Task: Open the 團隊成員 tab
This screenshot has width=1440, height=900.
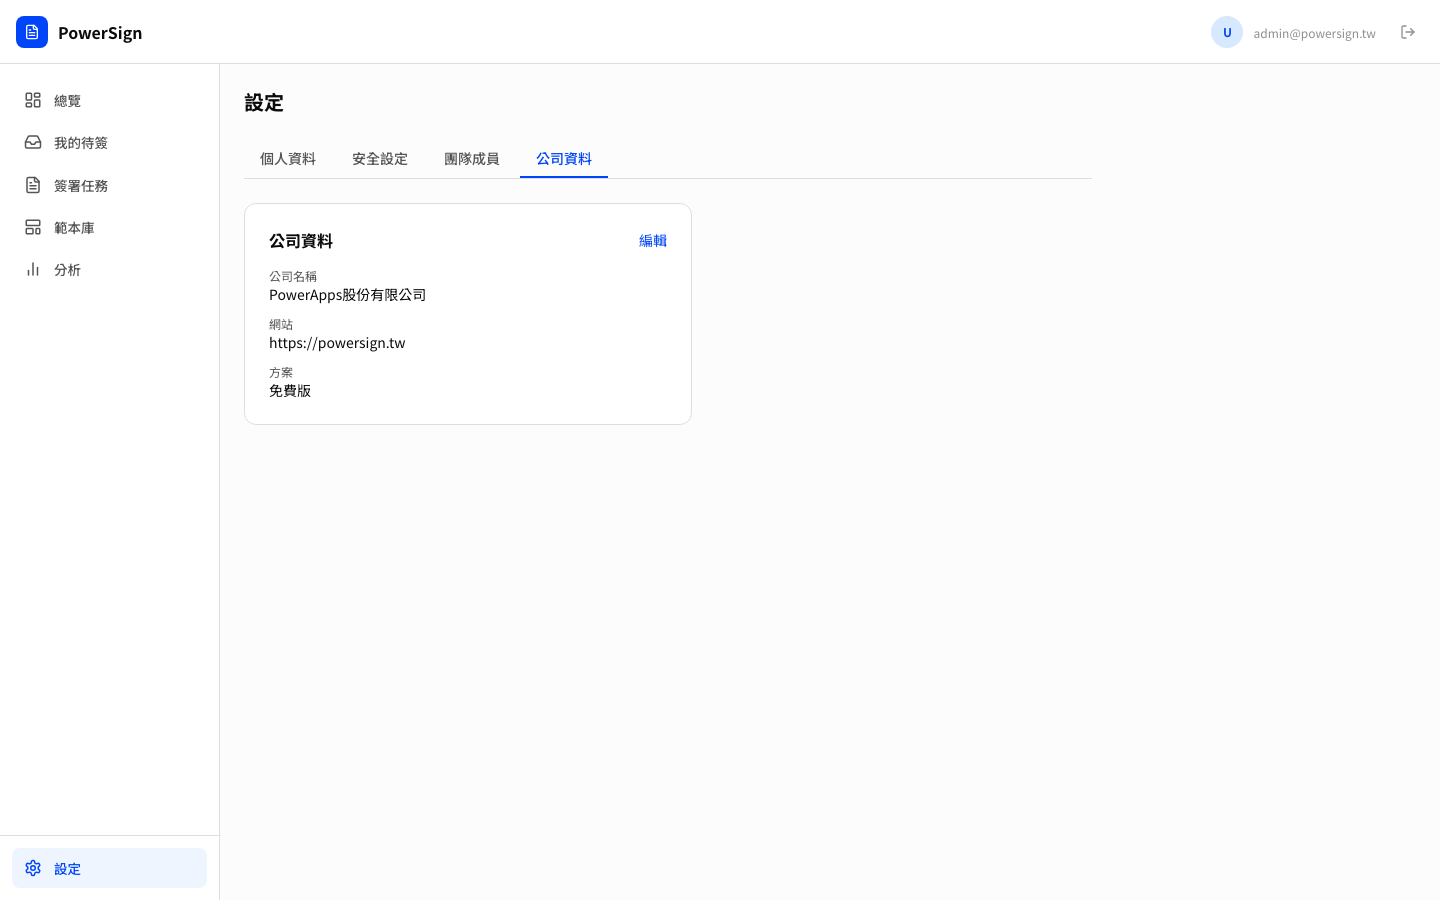Action: pyautogui.click(x=472, y=158)
